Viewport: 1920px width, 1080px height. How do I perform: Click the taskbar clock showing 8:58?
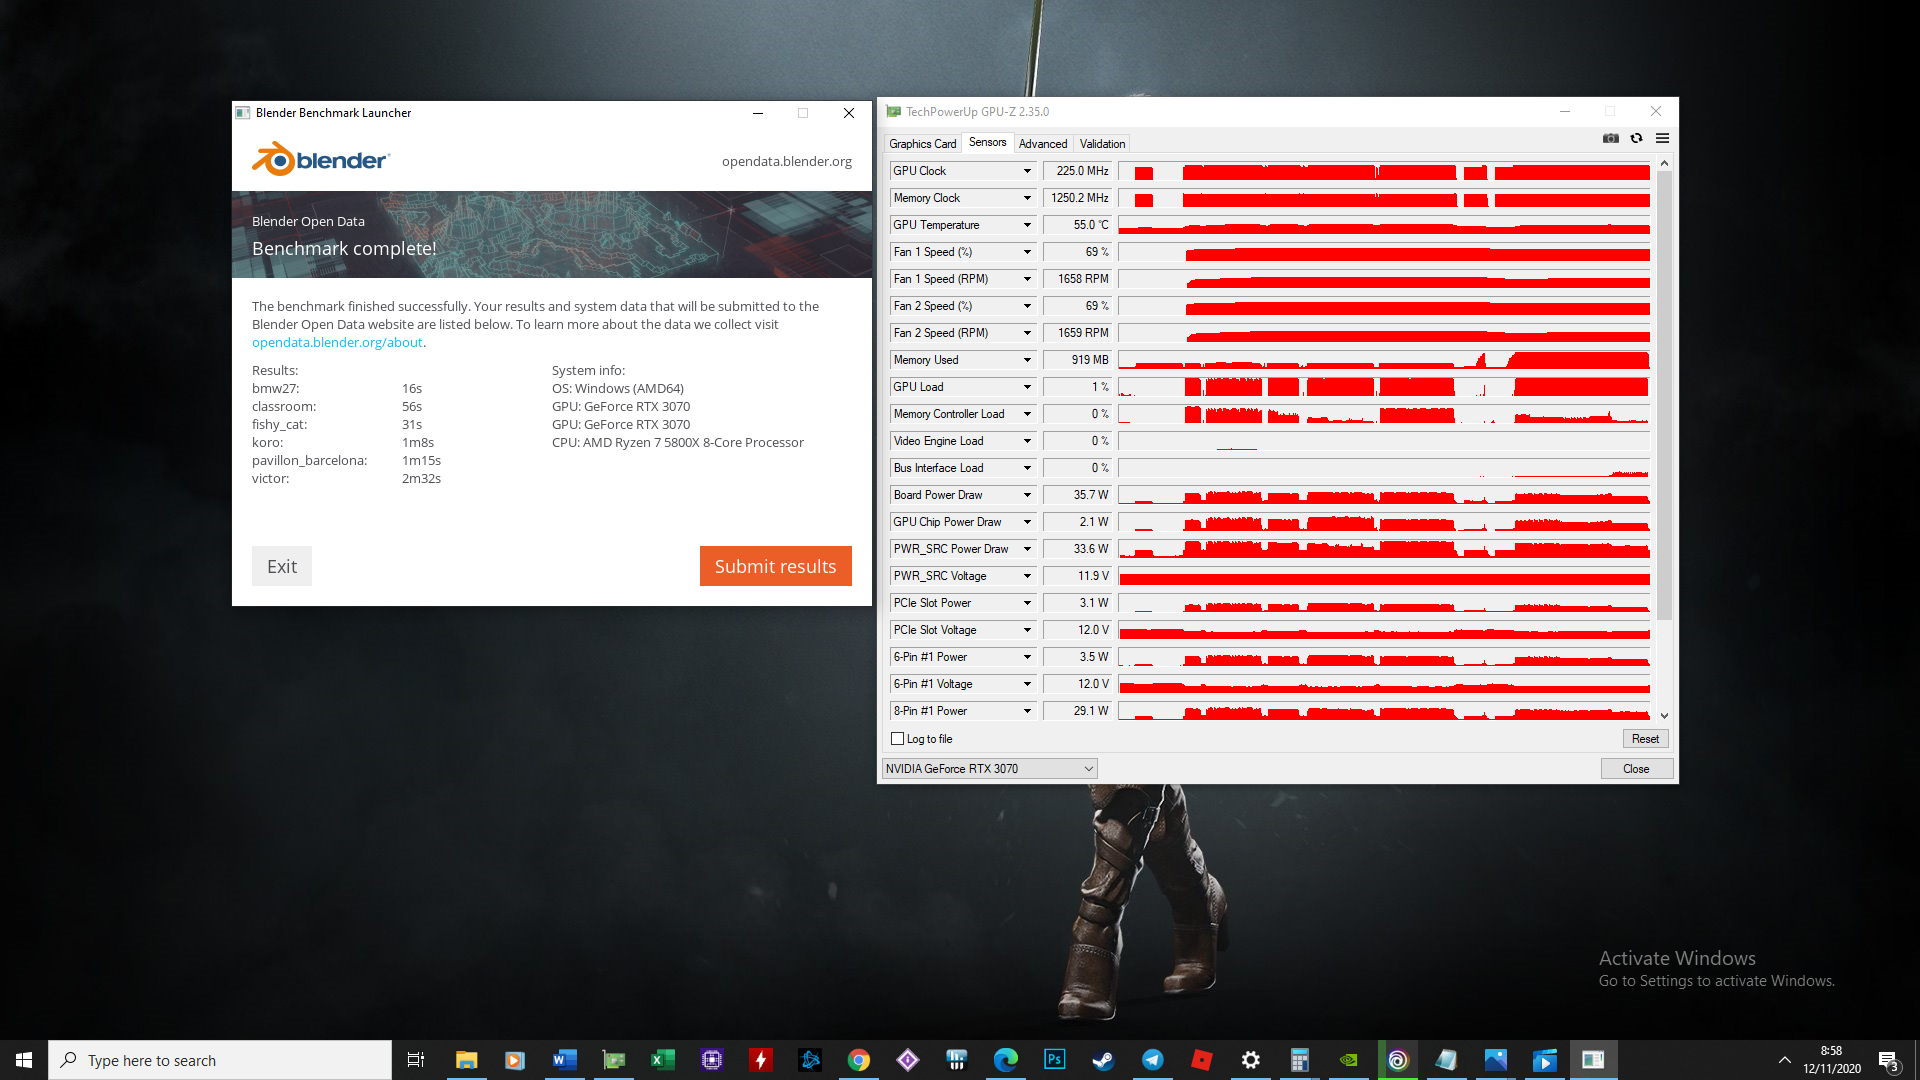click(1831, 1060)
